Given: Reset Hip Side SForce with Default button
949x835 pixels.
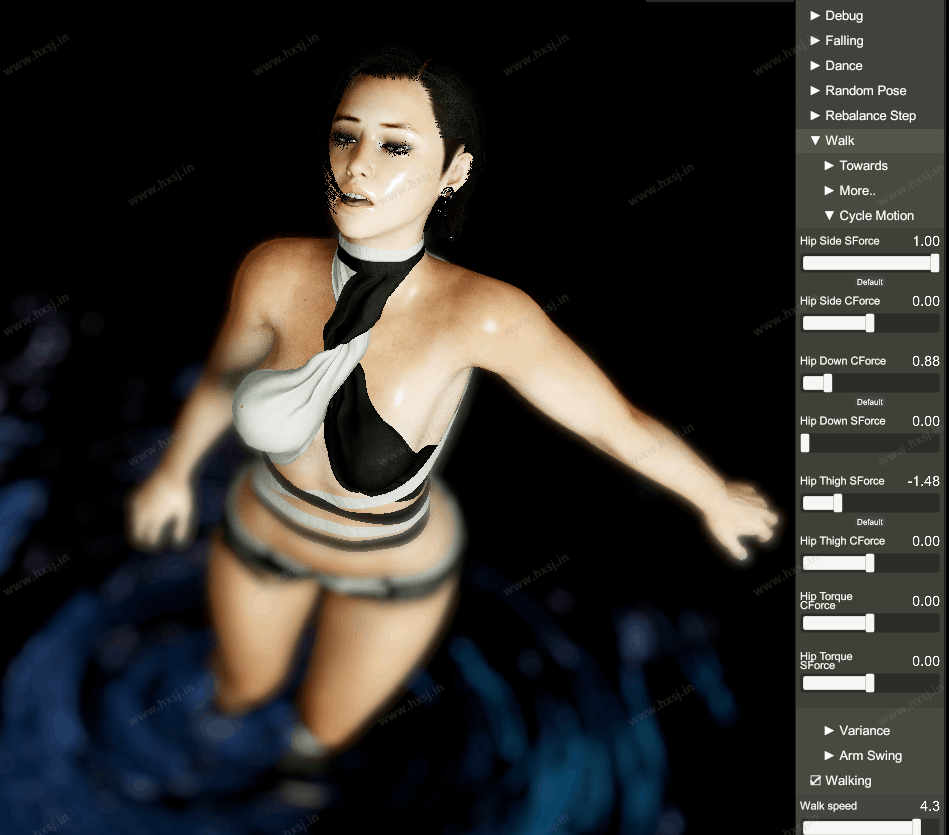Looking at the screenshot, I should (870, 282).
